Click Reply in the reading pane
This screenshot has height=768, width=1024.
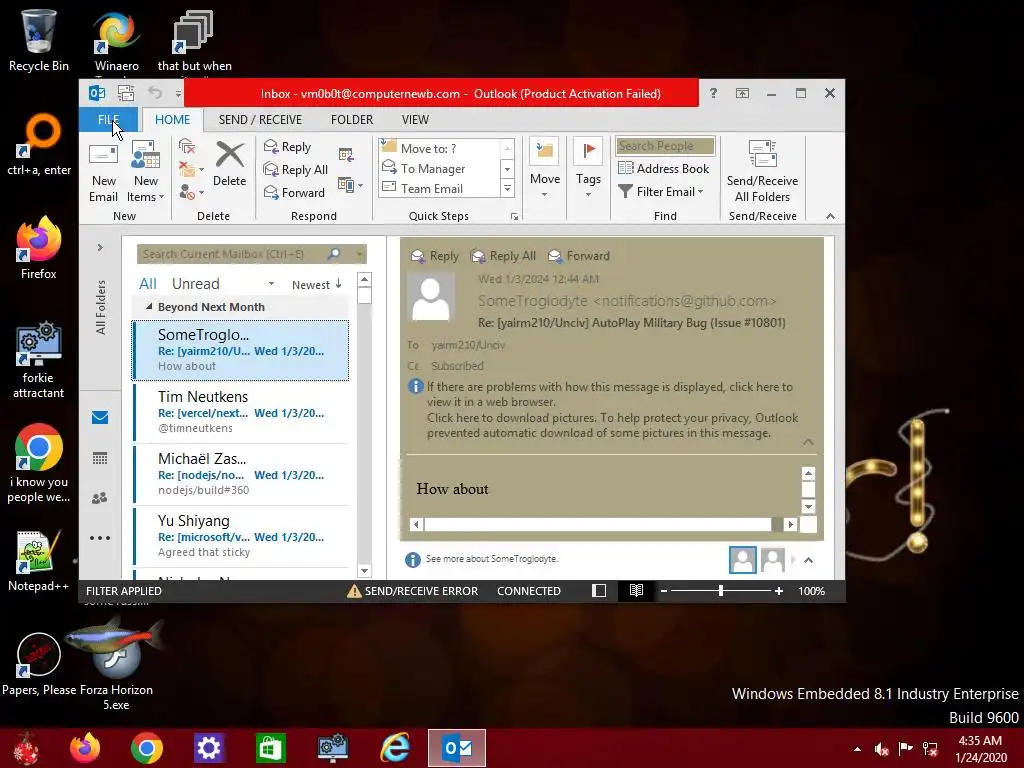point(435,256)
